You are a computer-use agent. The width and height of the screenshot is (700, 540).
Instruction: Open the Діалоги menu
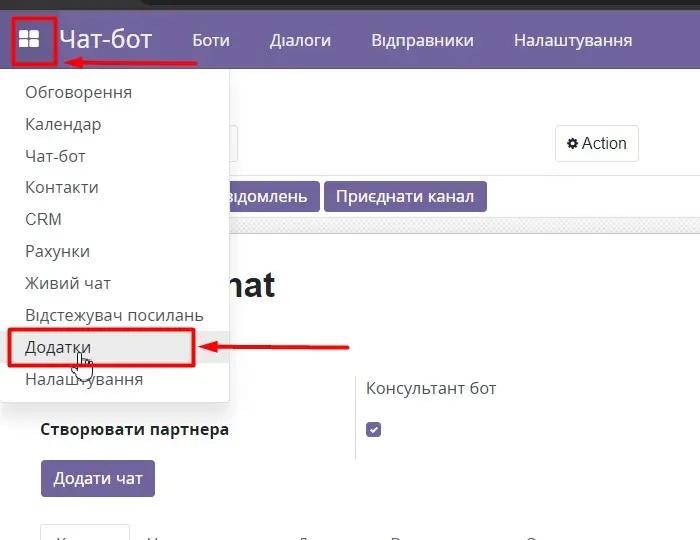(x=300, y=41)
